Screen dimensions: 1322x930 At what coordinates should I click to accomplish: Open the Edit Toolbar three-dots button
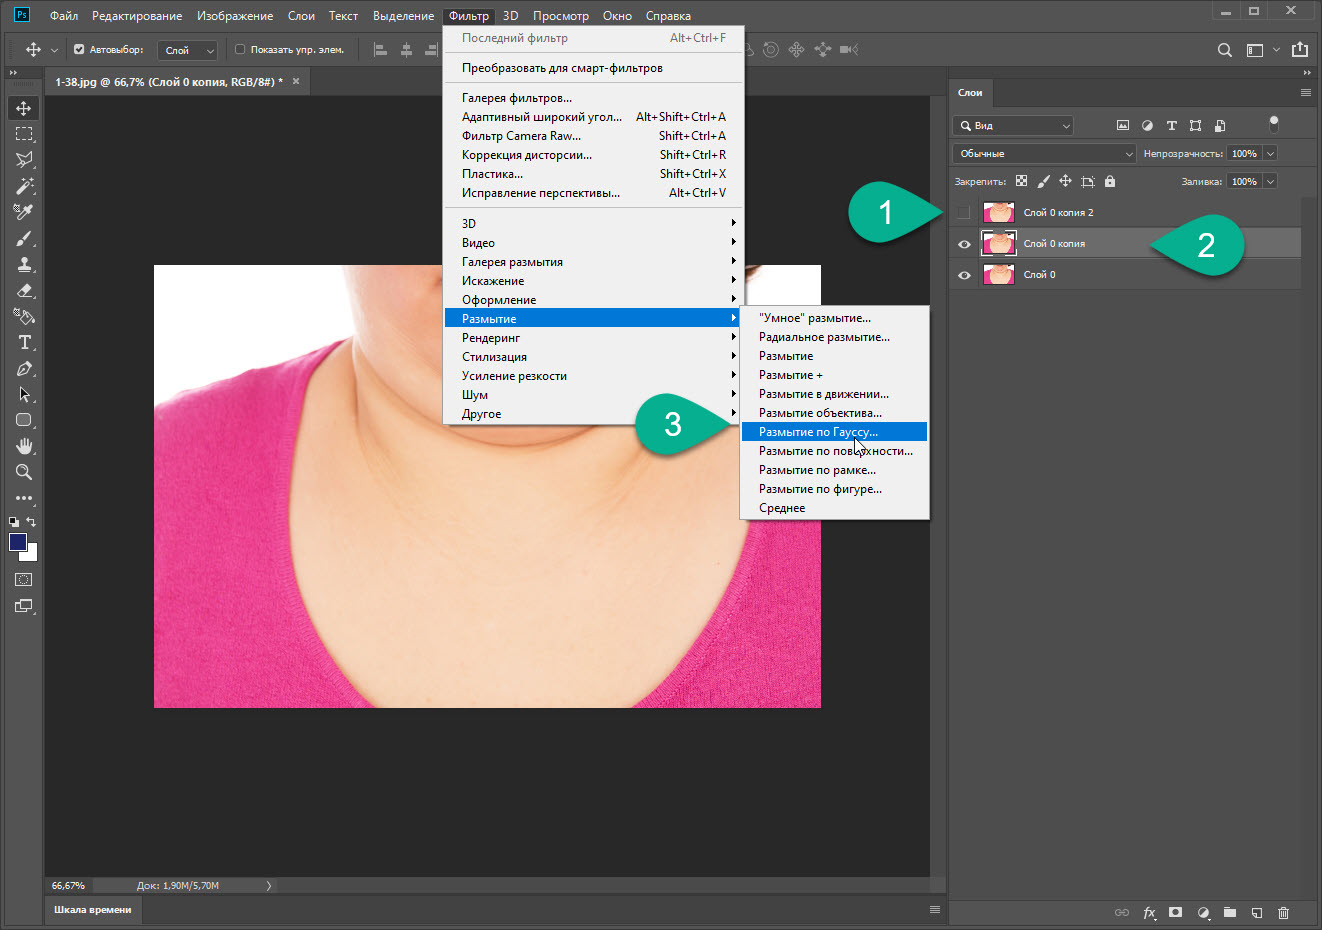(x=24, y=498)
